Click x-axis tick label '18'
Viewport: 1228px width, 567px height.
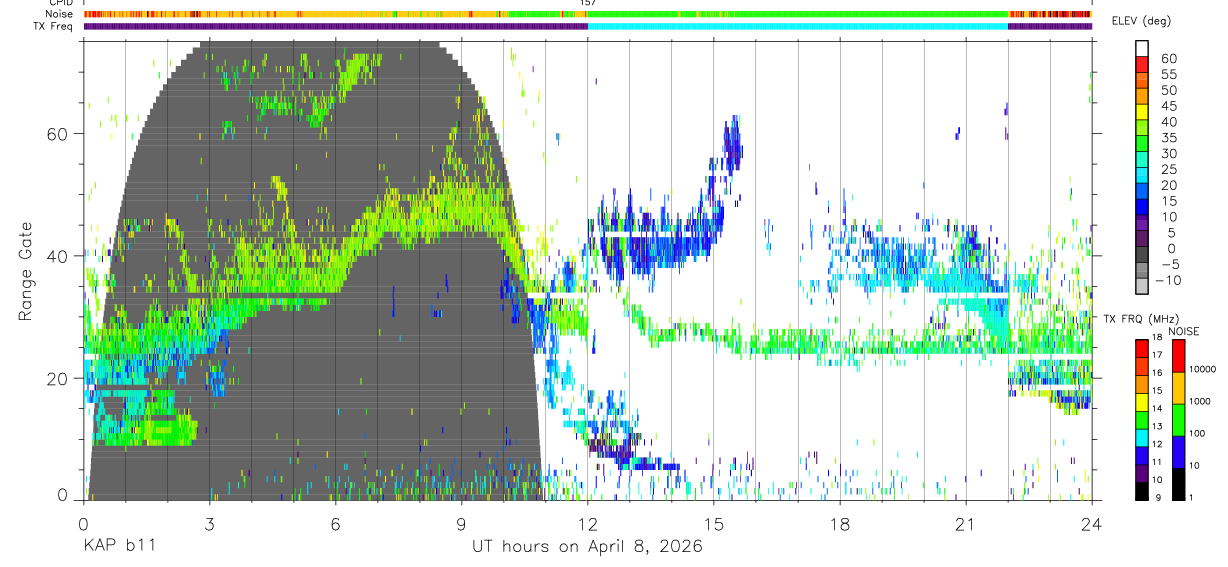tap(840, 524)
